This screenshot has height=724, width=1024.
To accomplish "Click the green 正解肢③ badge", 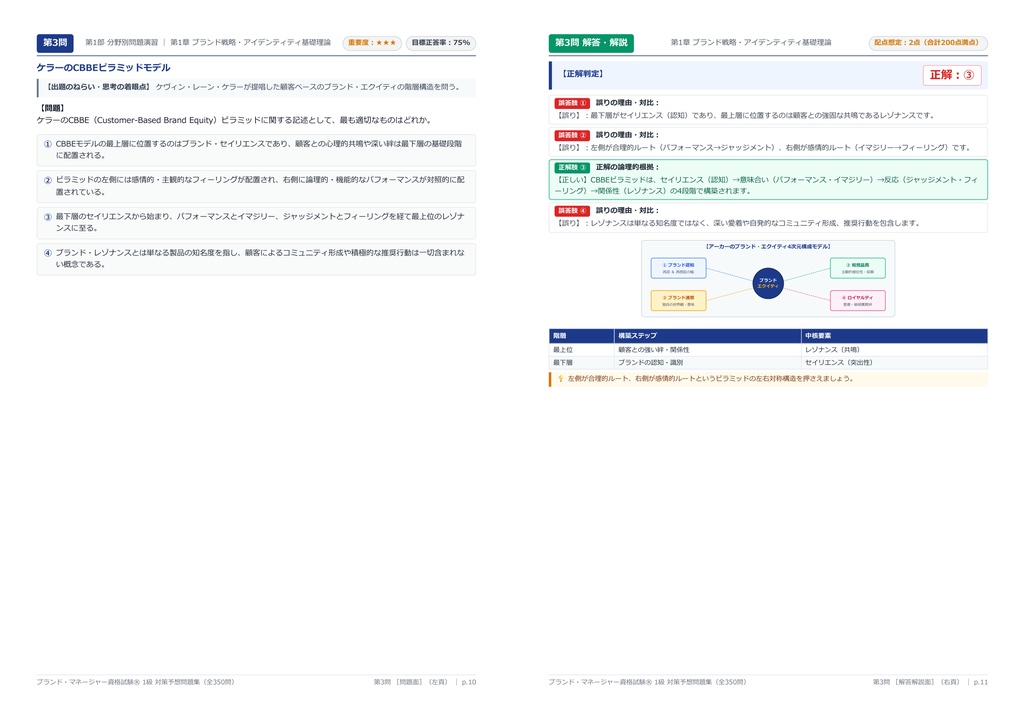I will [x=572, y=168].
